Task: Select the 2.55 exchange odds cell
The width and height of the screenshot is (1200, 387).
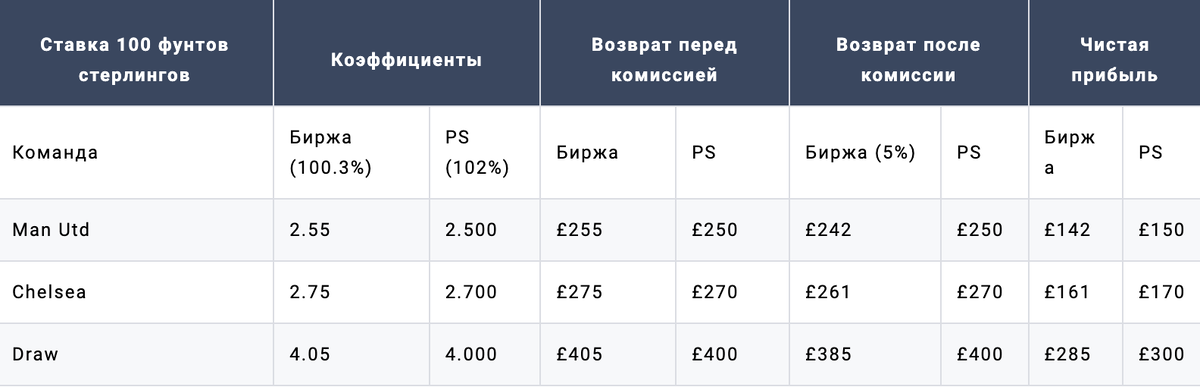Action: [x=309, y=230]
